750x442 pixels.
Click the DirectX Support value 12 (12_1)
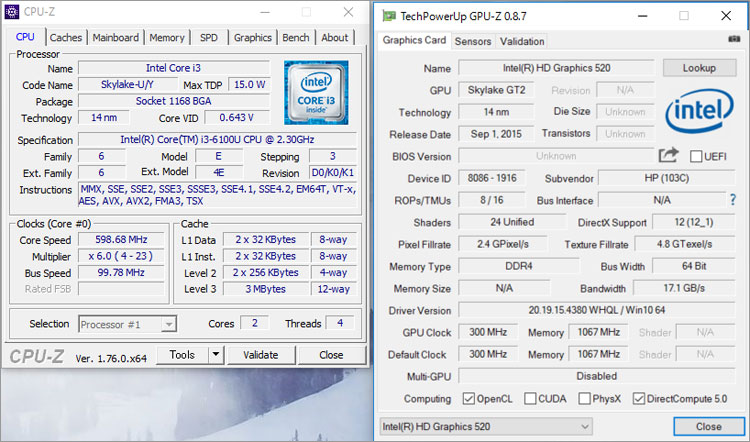pos(694,222)
